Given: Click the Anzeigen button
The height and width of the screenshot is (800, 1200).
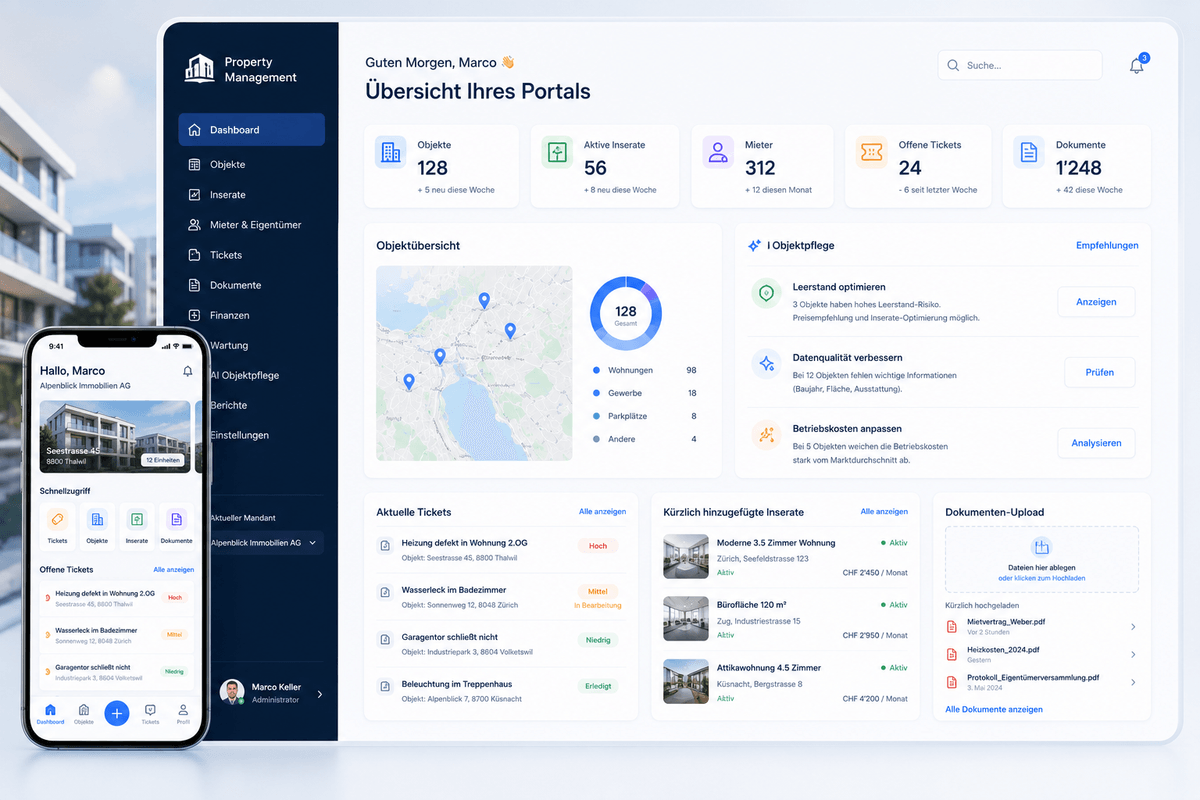Looking at the screenshot, I should 1096,301.
